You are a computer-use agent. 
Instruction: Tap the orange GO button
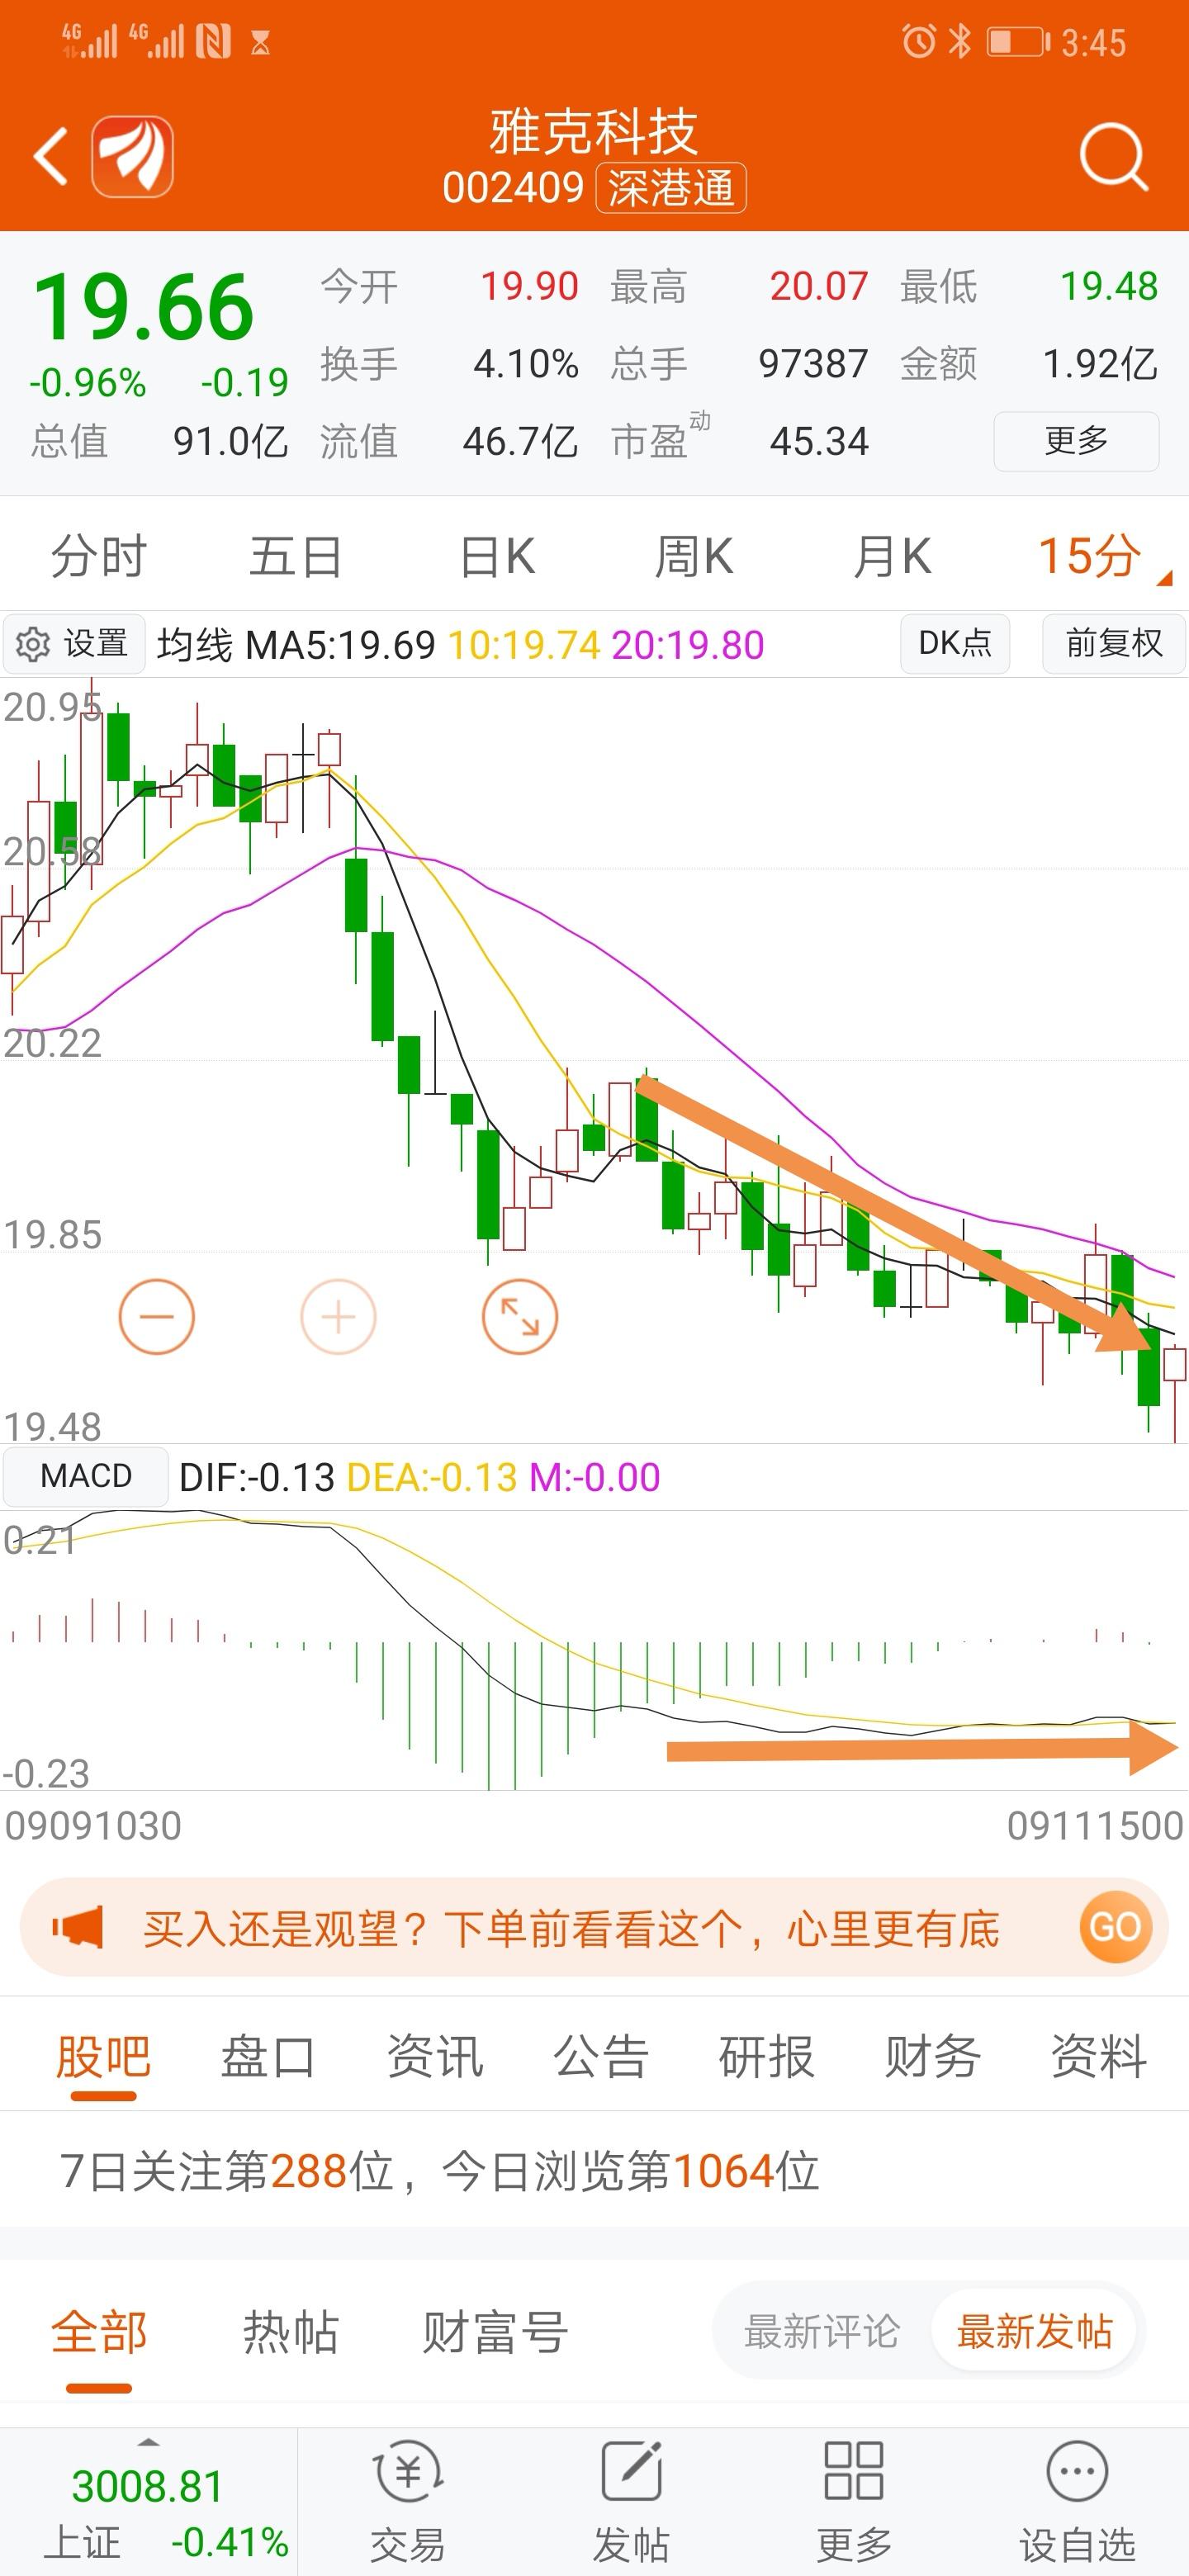[1115, 1926]
